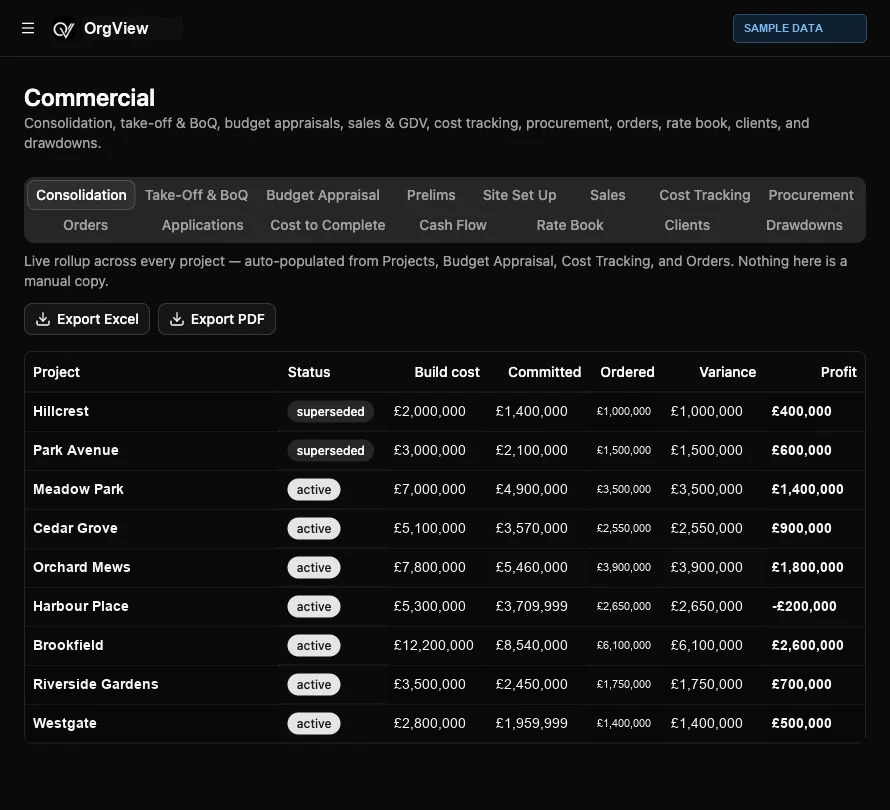The width and height of the screenshot is (890, 810).
Task: Click the Export PDF download icon
Action: (177, 319)
